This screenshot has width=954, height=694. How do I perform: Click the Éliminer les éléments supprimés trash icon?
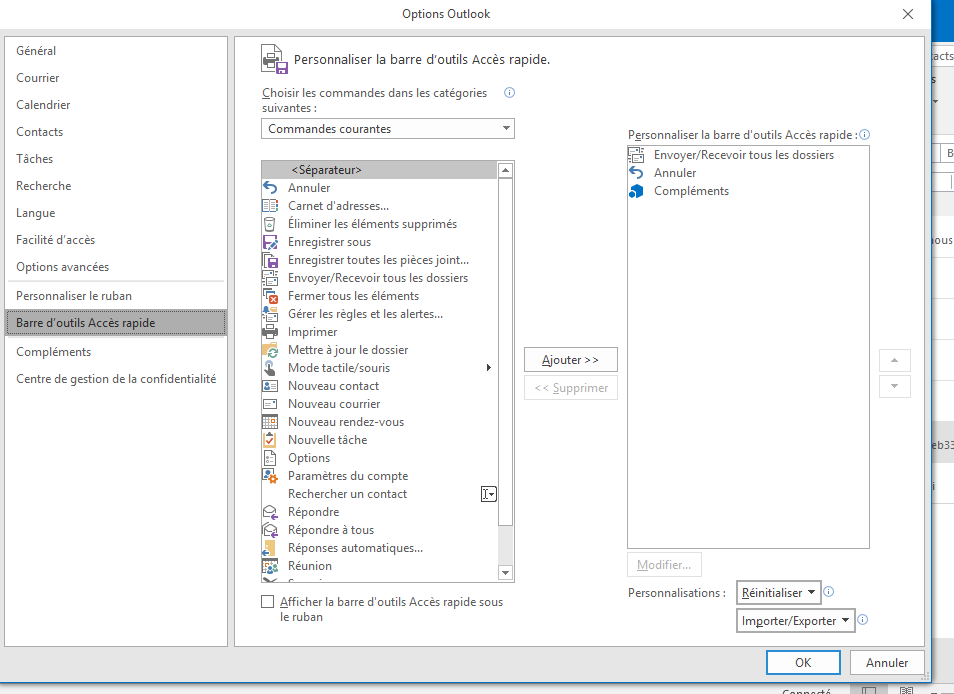[270, 224]
